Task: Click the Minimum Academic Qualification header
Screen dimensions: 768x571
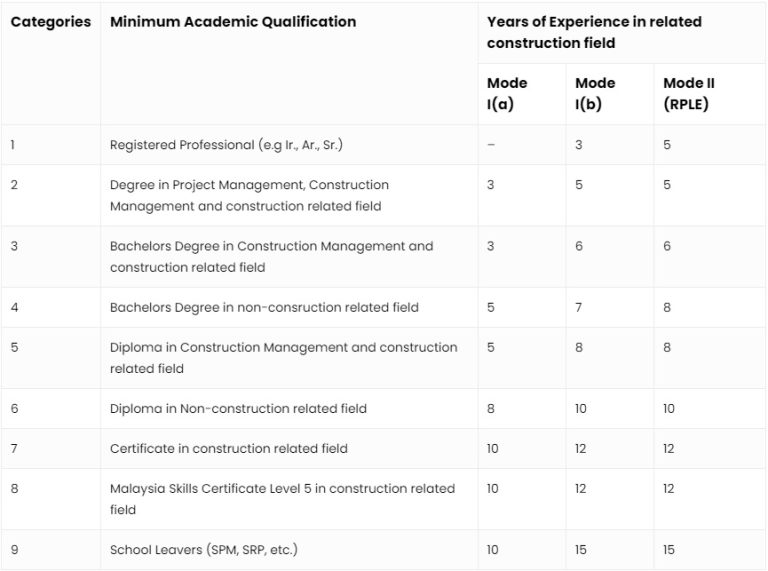Action: [233, 22]
